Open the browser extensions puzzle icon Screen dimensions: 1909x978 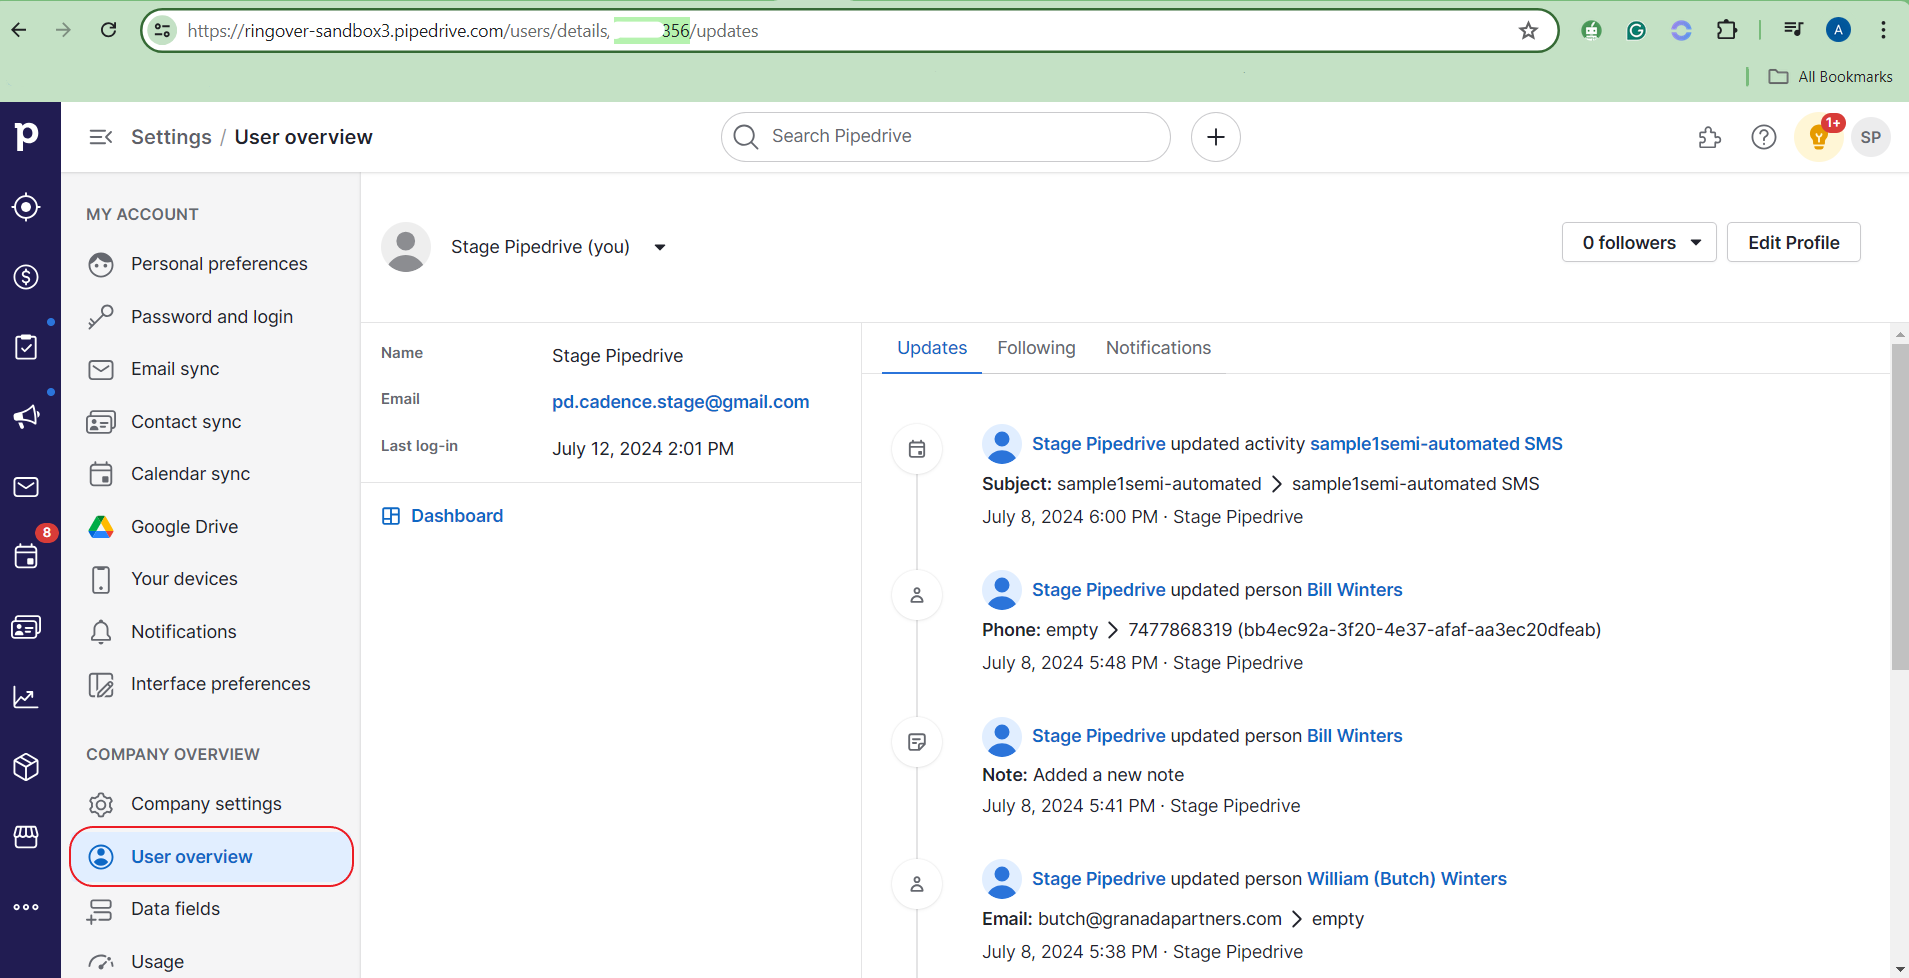tap(1727, 30)
